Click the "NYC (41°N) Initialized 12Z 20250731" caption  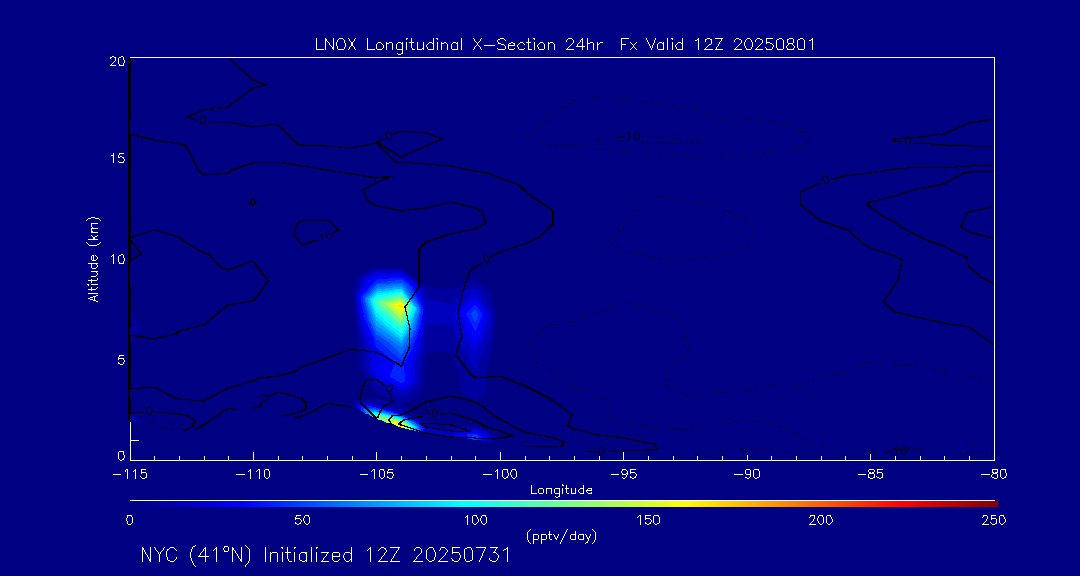325,556
